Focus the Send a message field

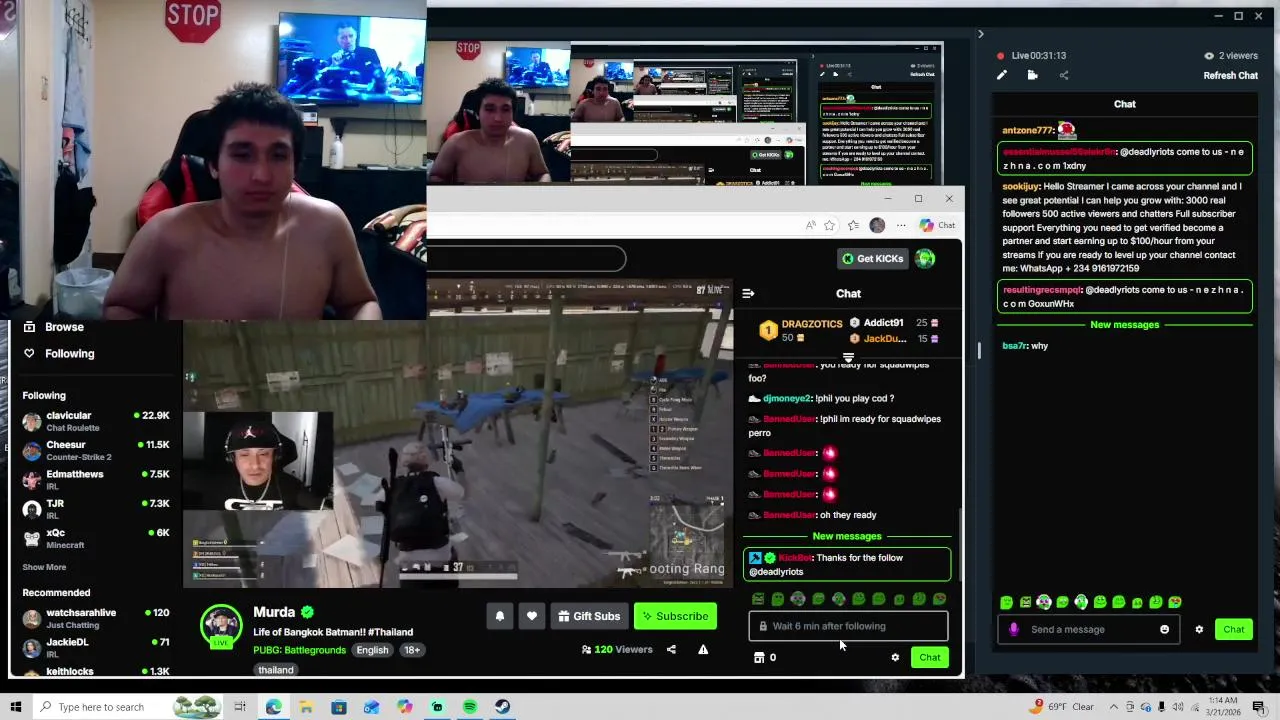(x=1088, y=629)
